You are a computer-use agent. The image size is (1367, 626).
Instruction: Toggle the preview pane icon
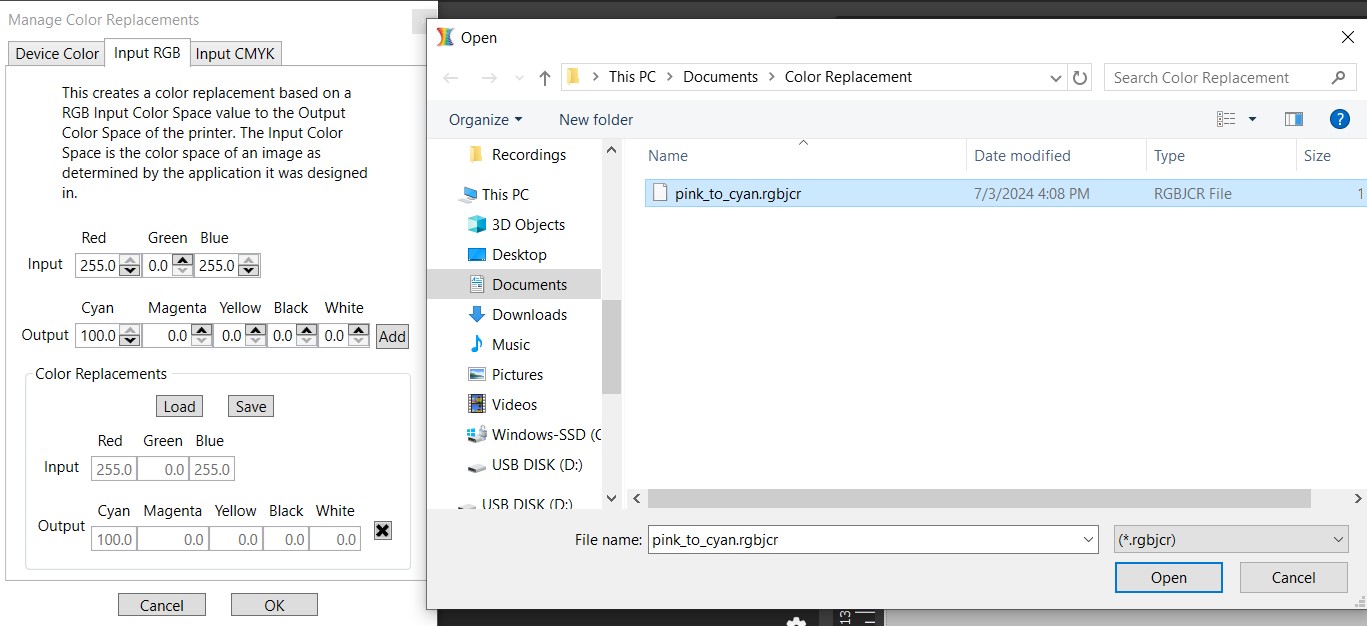click(1293, 119)
